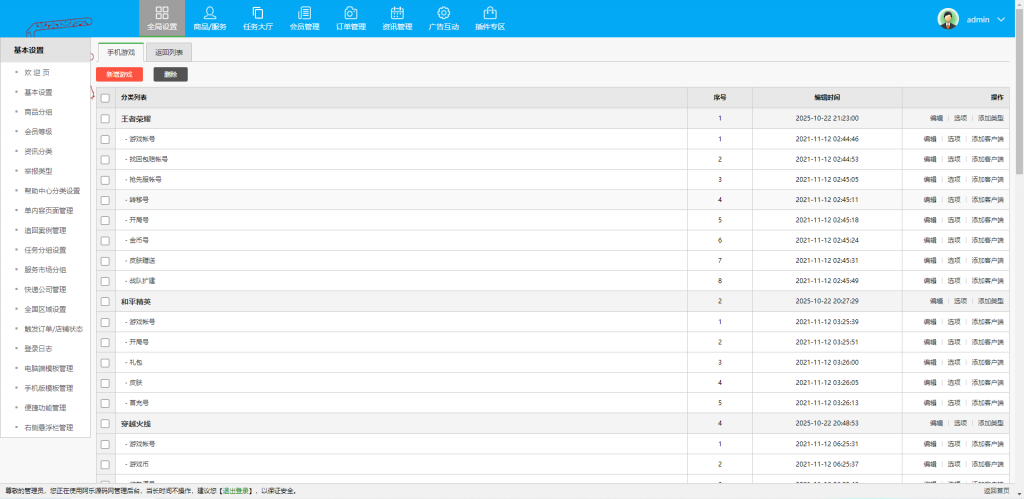
Task: Click 添加类型 in the 和平精英 row
Action: coord(991,301)
